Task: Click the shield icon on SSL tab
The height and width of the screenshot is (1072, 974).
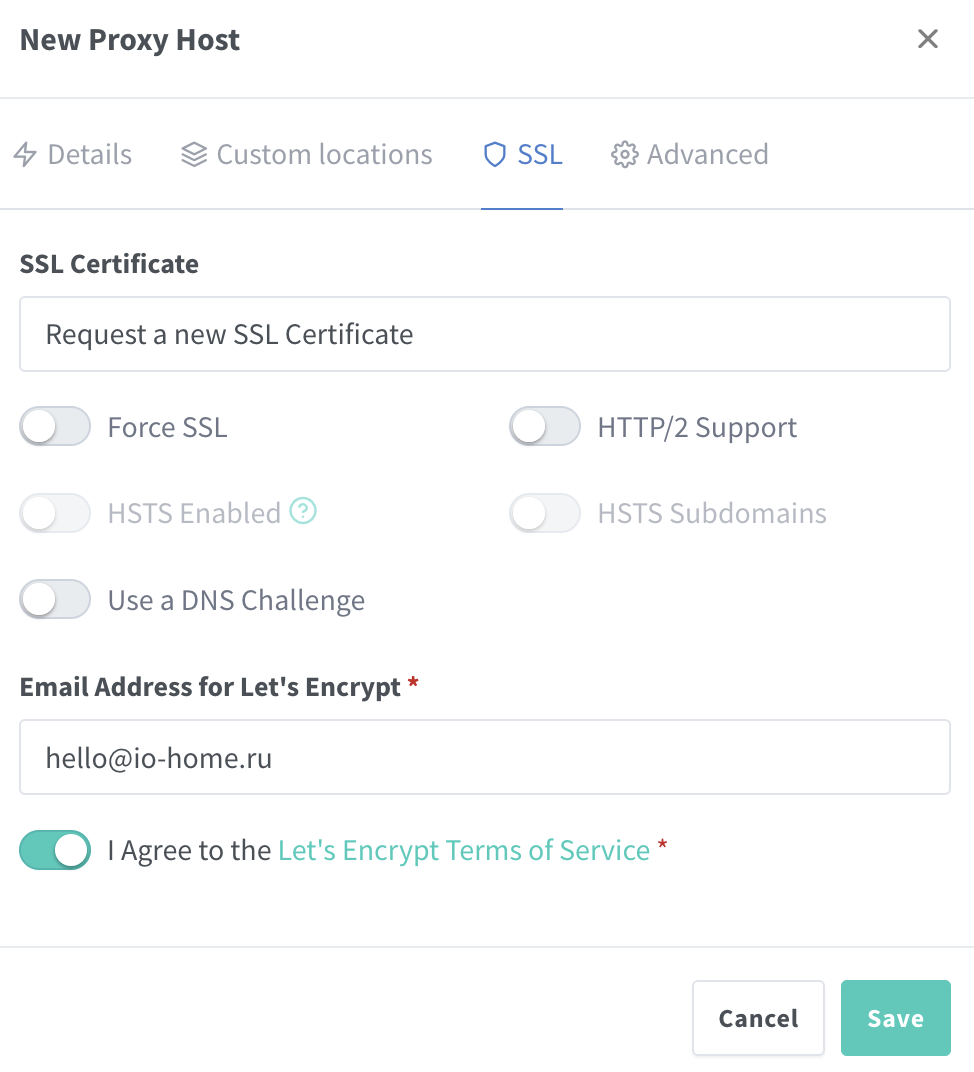Action: pos(495,155)
